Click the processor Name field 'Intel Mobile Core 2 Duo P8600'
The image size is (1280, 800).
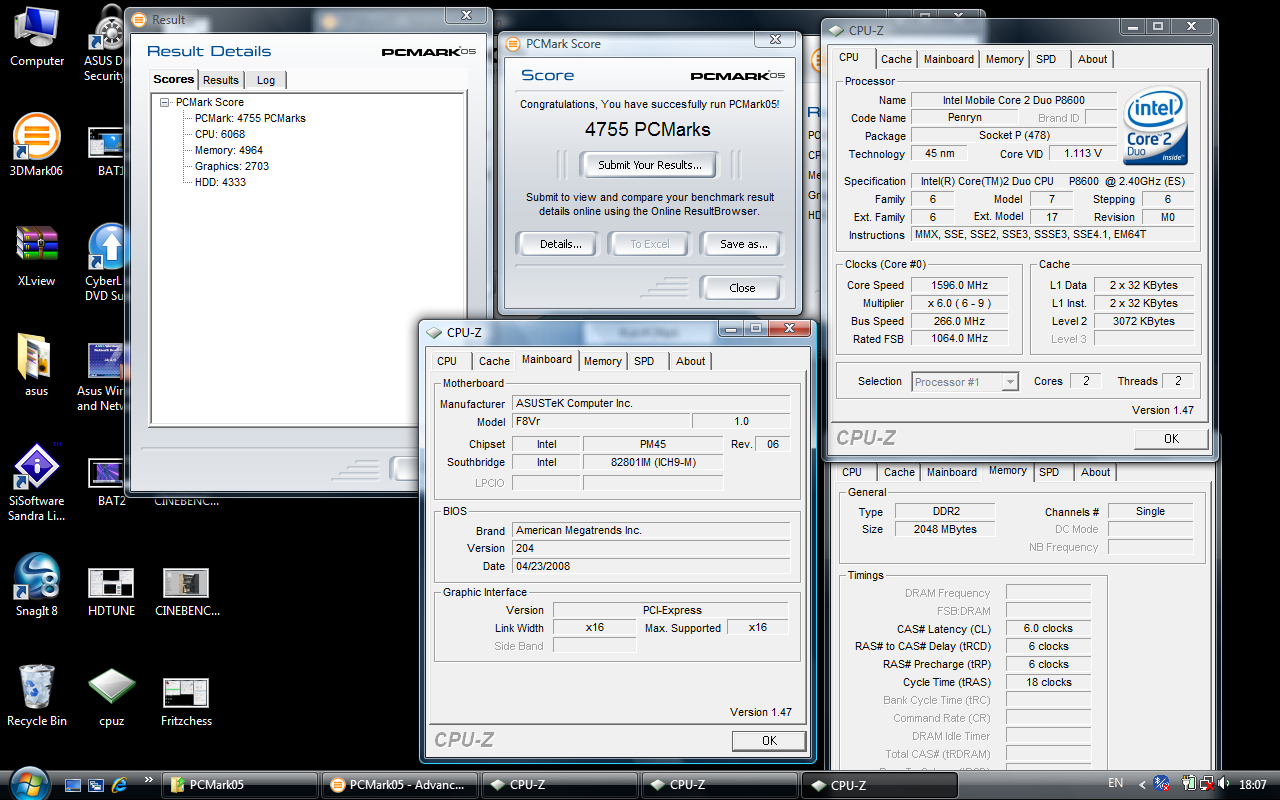point(1013,100)
